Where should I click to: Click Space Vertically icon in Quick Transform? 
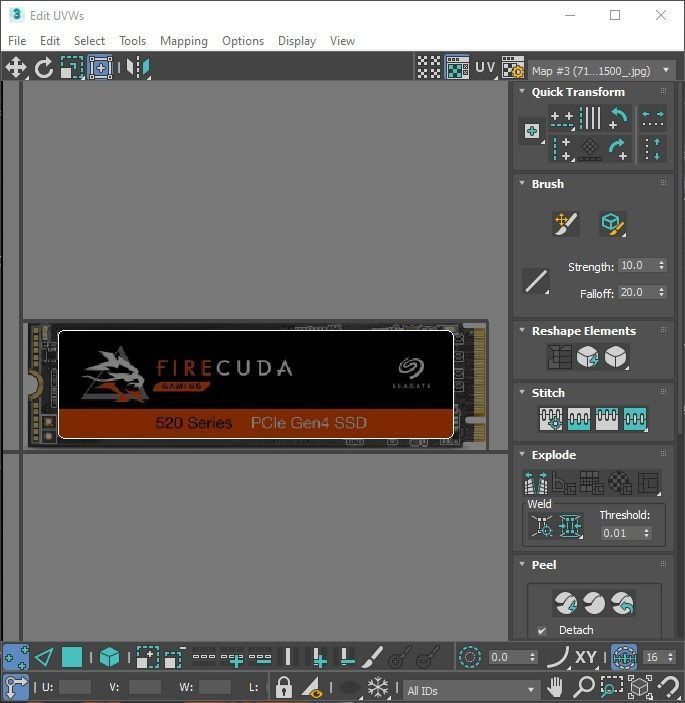(653, 149)
